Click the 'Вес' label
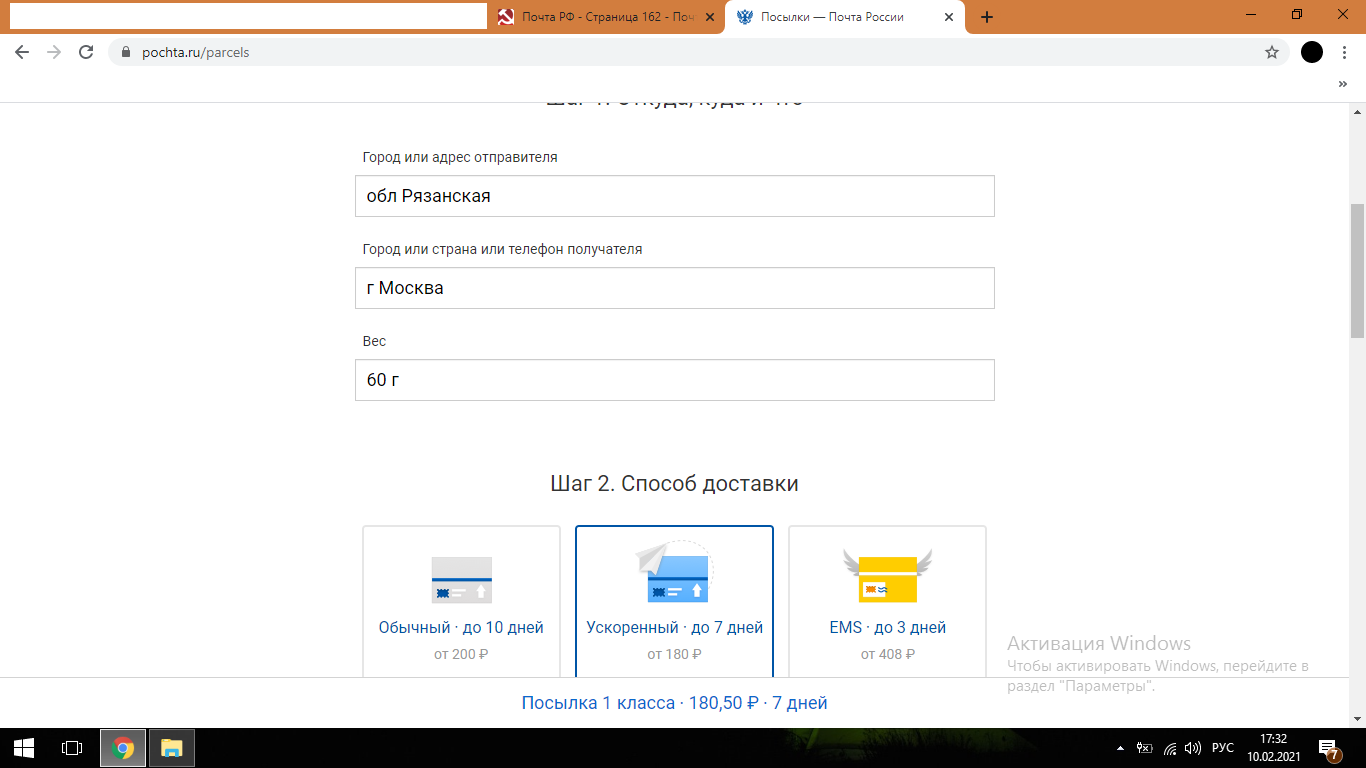1366x768 pixels. pos(374,341)
